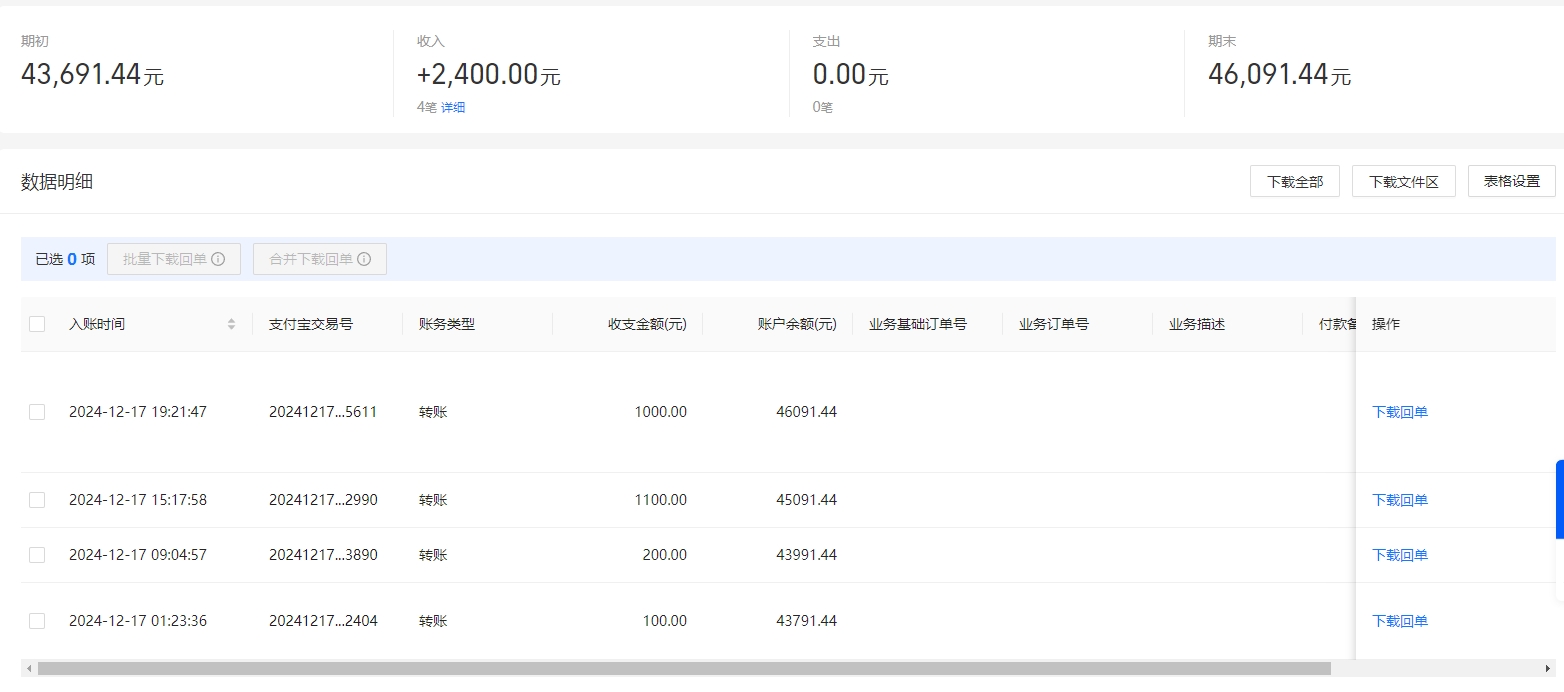This screenshot has width=1564, height=692.
Task: Click transaction number 20241217...2990
Action: (323, 500)
